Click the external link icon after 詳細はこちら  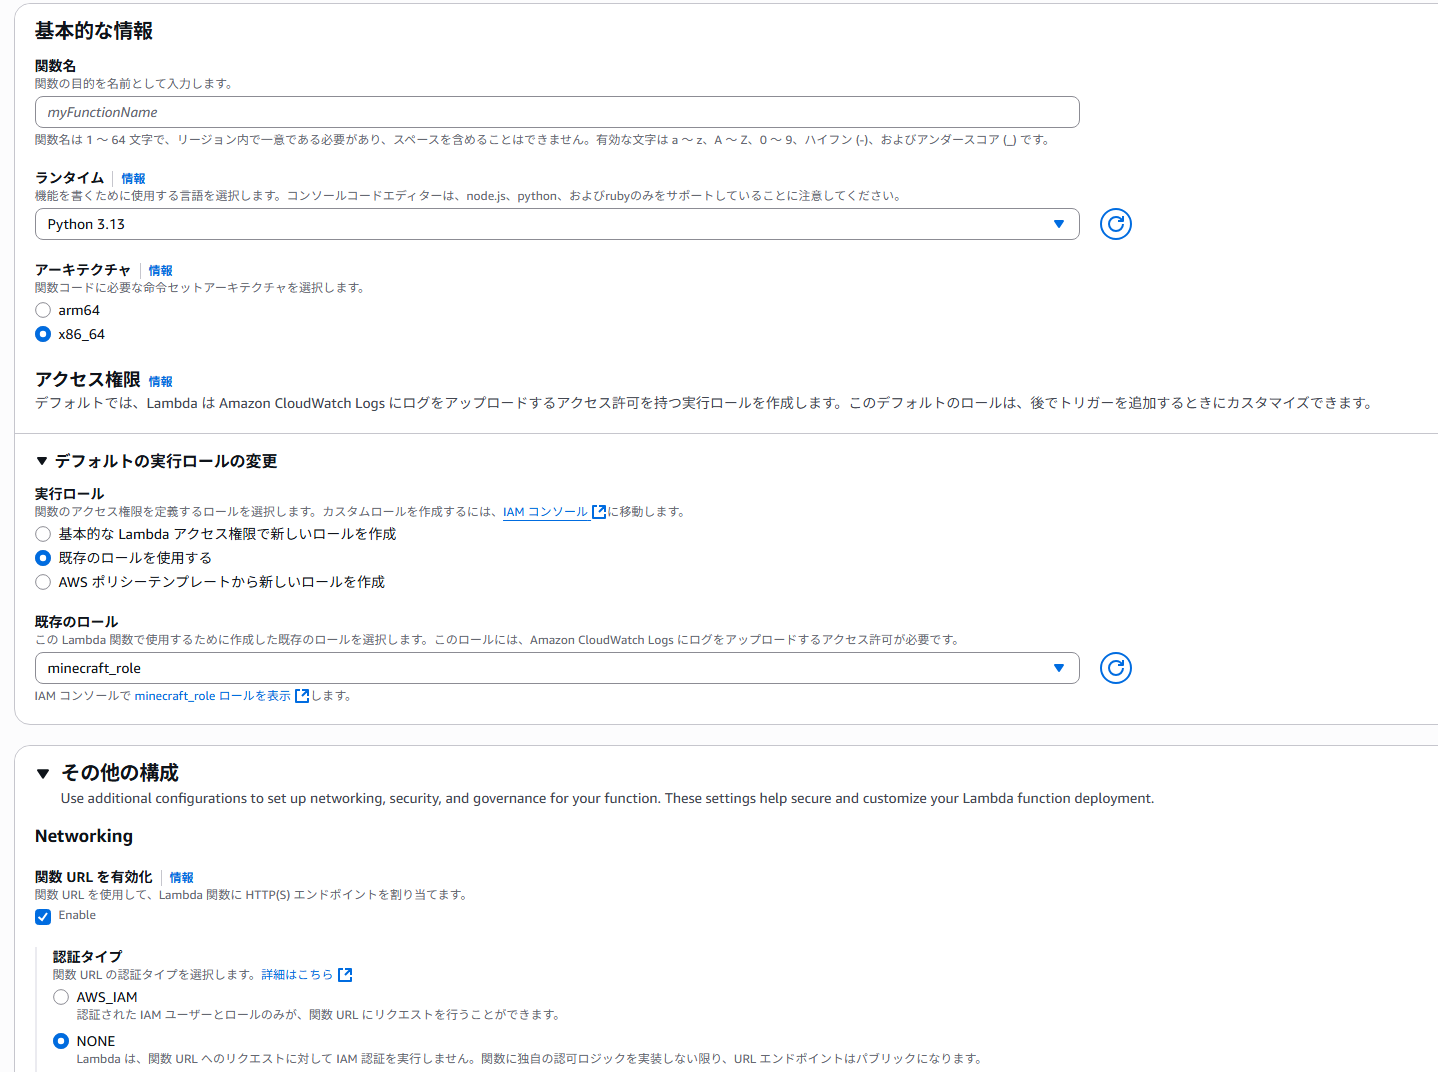345,975
